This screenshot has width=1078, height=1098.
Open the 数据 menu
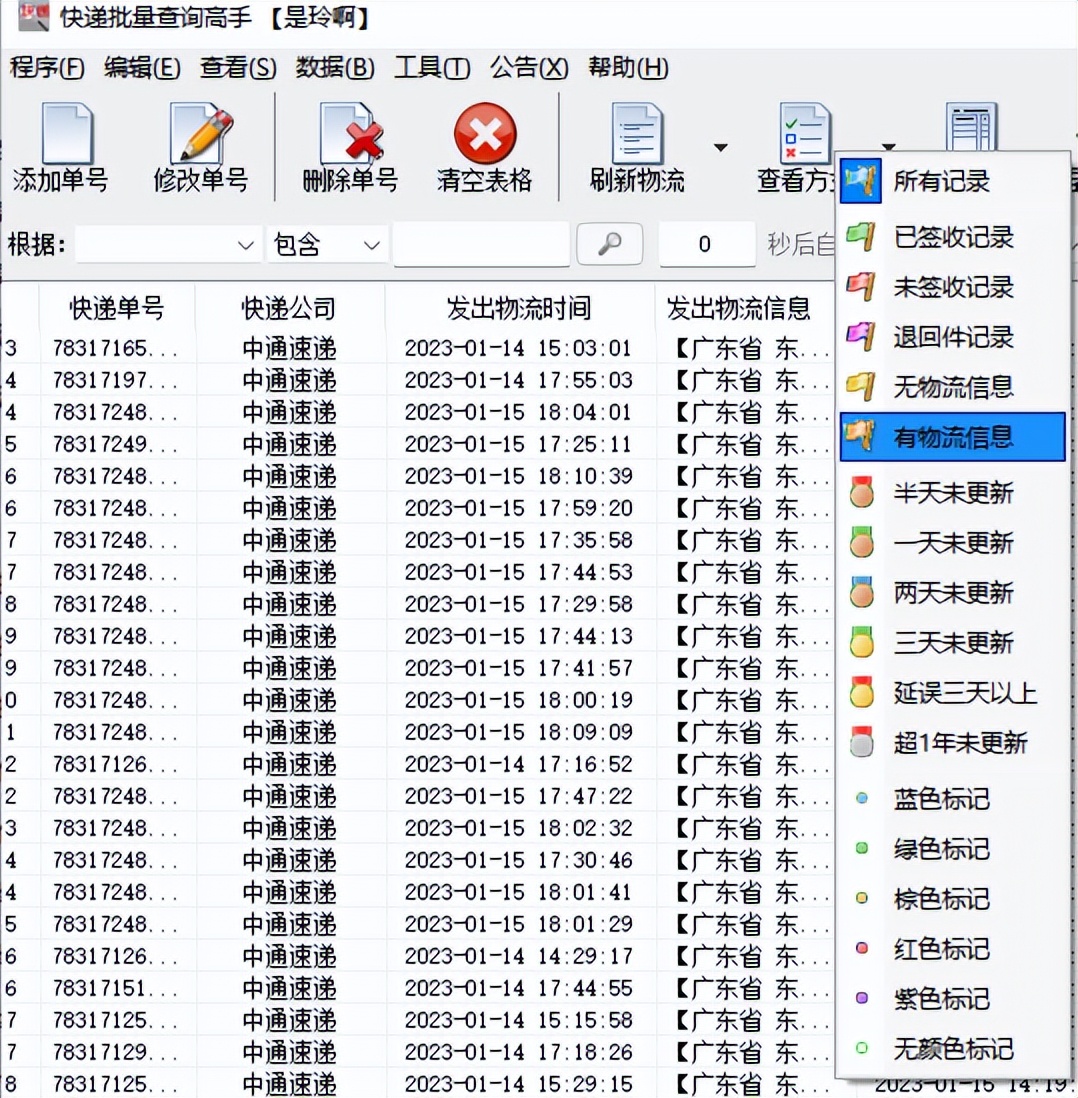click(x=334, y=68)
